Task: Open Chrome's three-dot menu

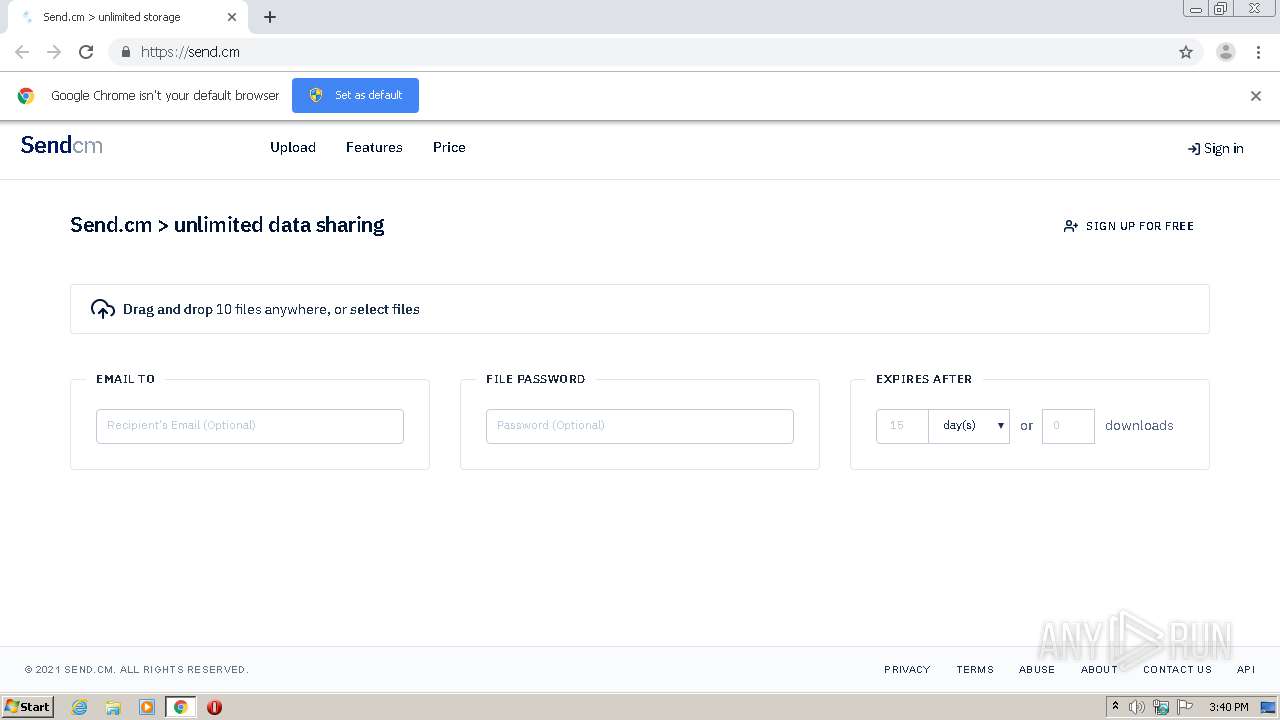Action: [x=1258, y=52]
